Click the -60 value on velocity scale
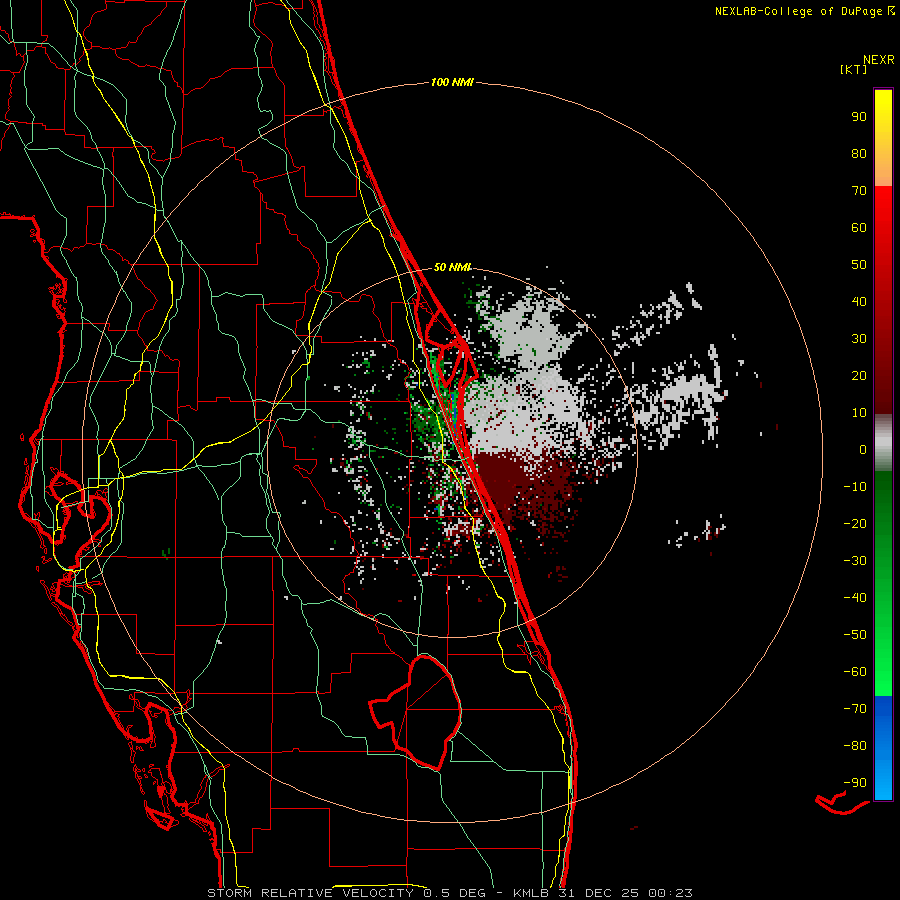Viewport: 900px width, 900px height. point(855,672)
